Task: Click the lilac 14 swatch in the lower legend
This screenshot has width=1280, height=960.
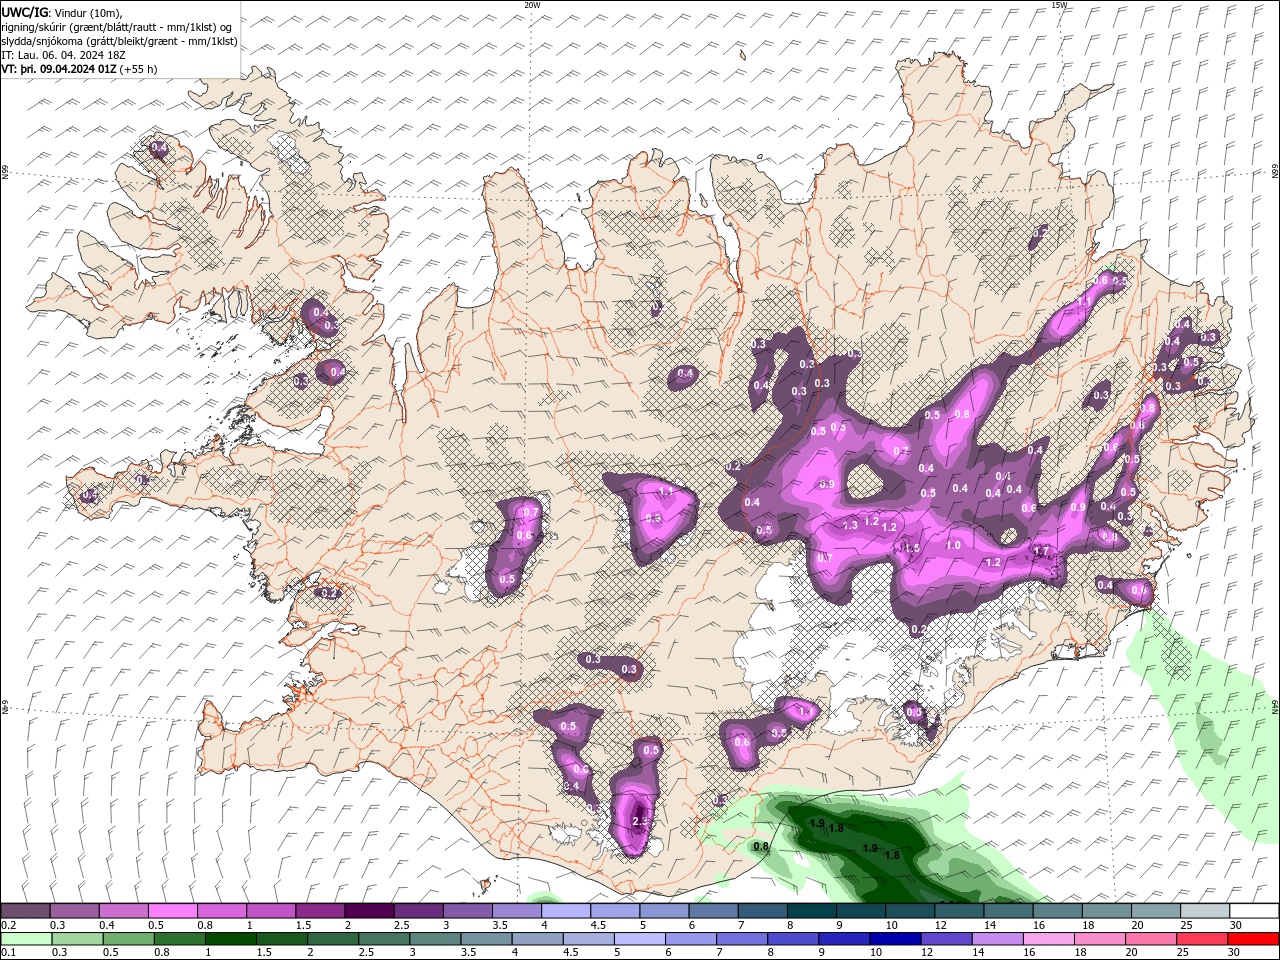Action: coord(997,939)
